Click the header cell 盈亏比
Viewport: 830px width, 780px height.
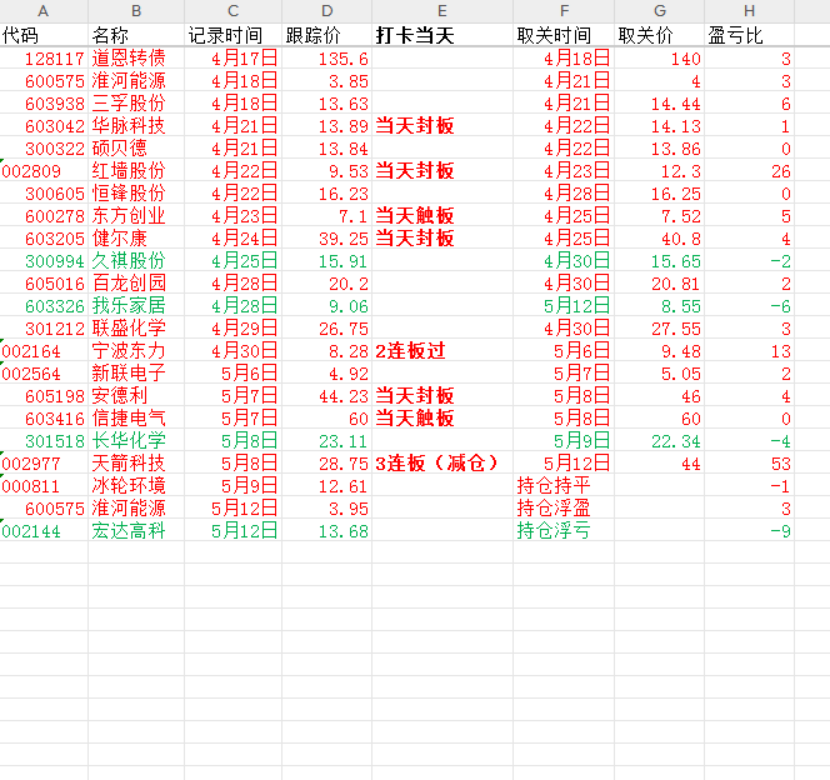click(x=749, y=35)
